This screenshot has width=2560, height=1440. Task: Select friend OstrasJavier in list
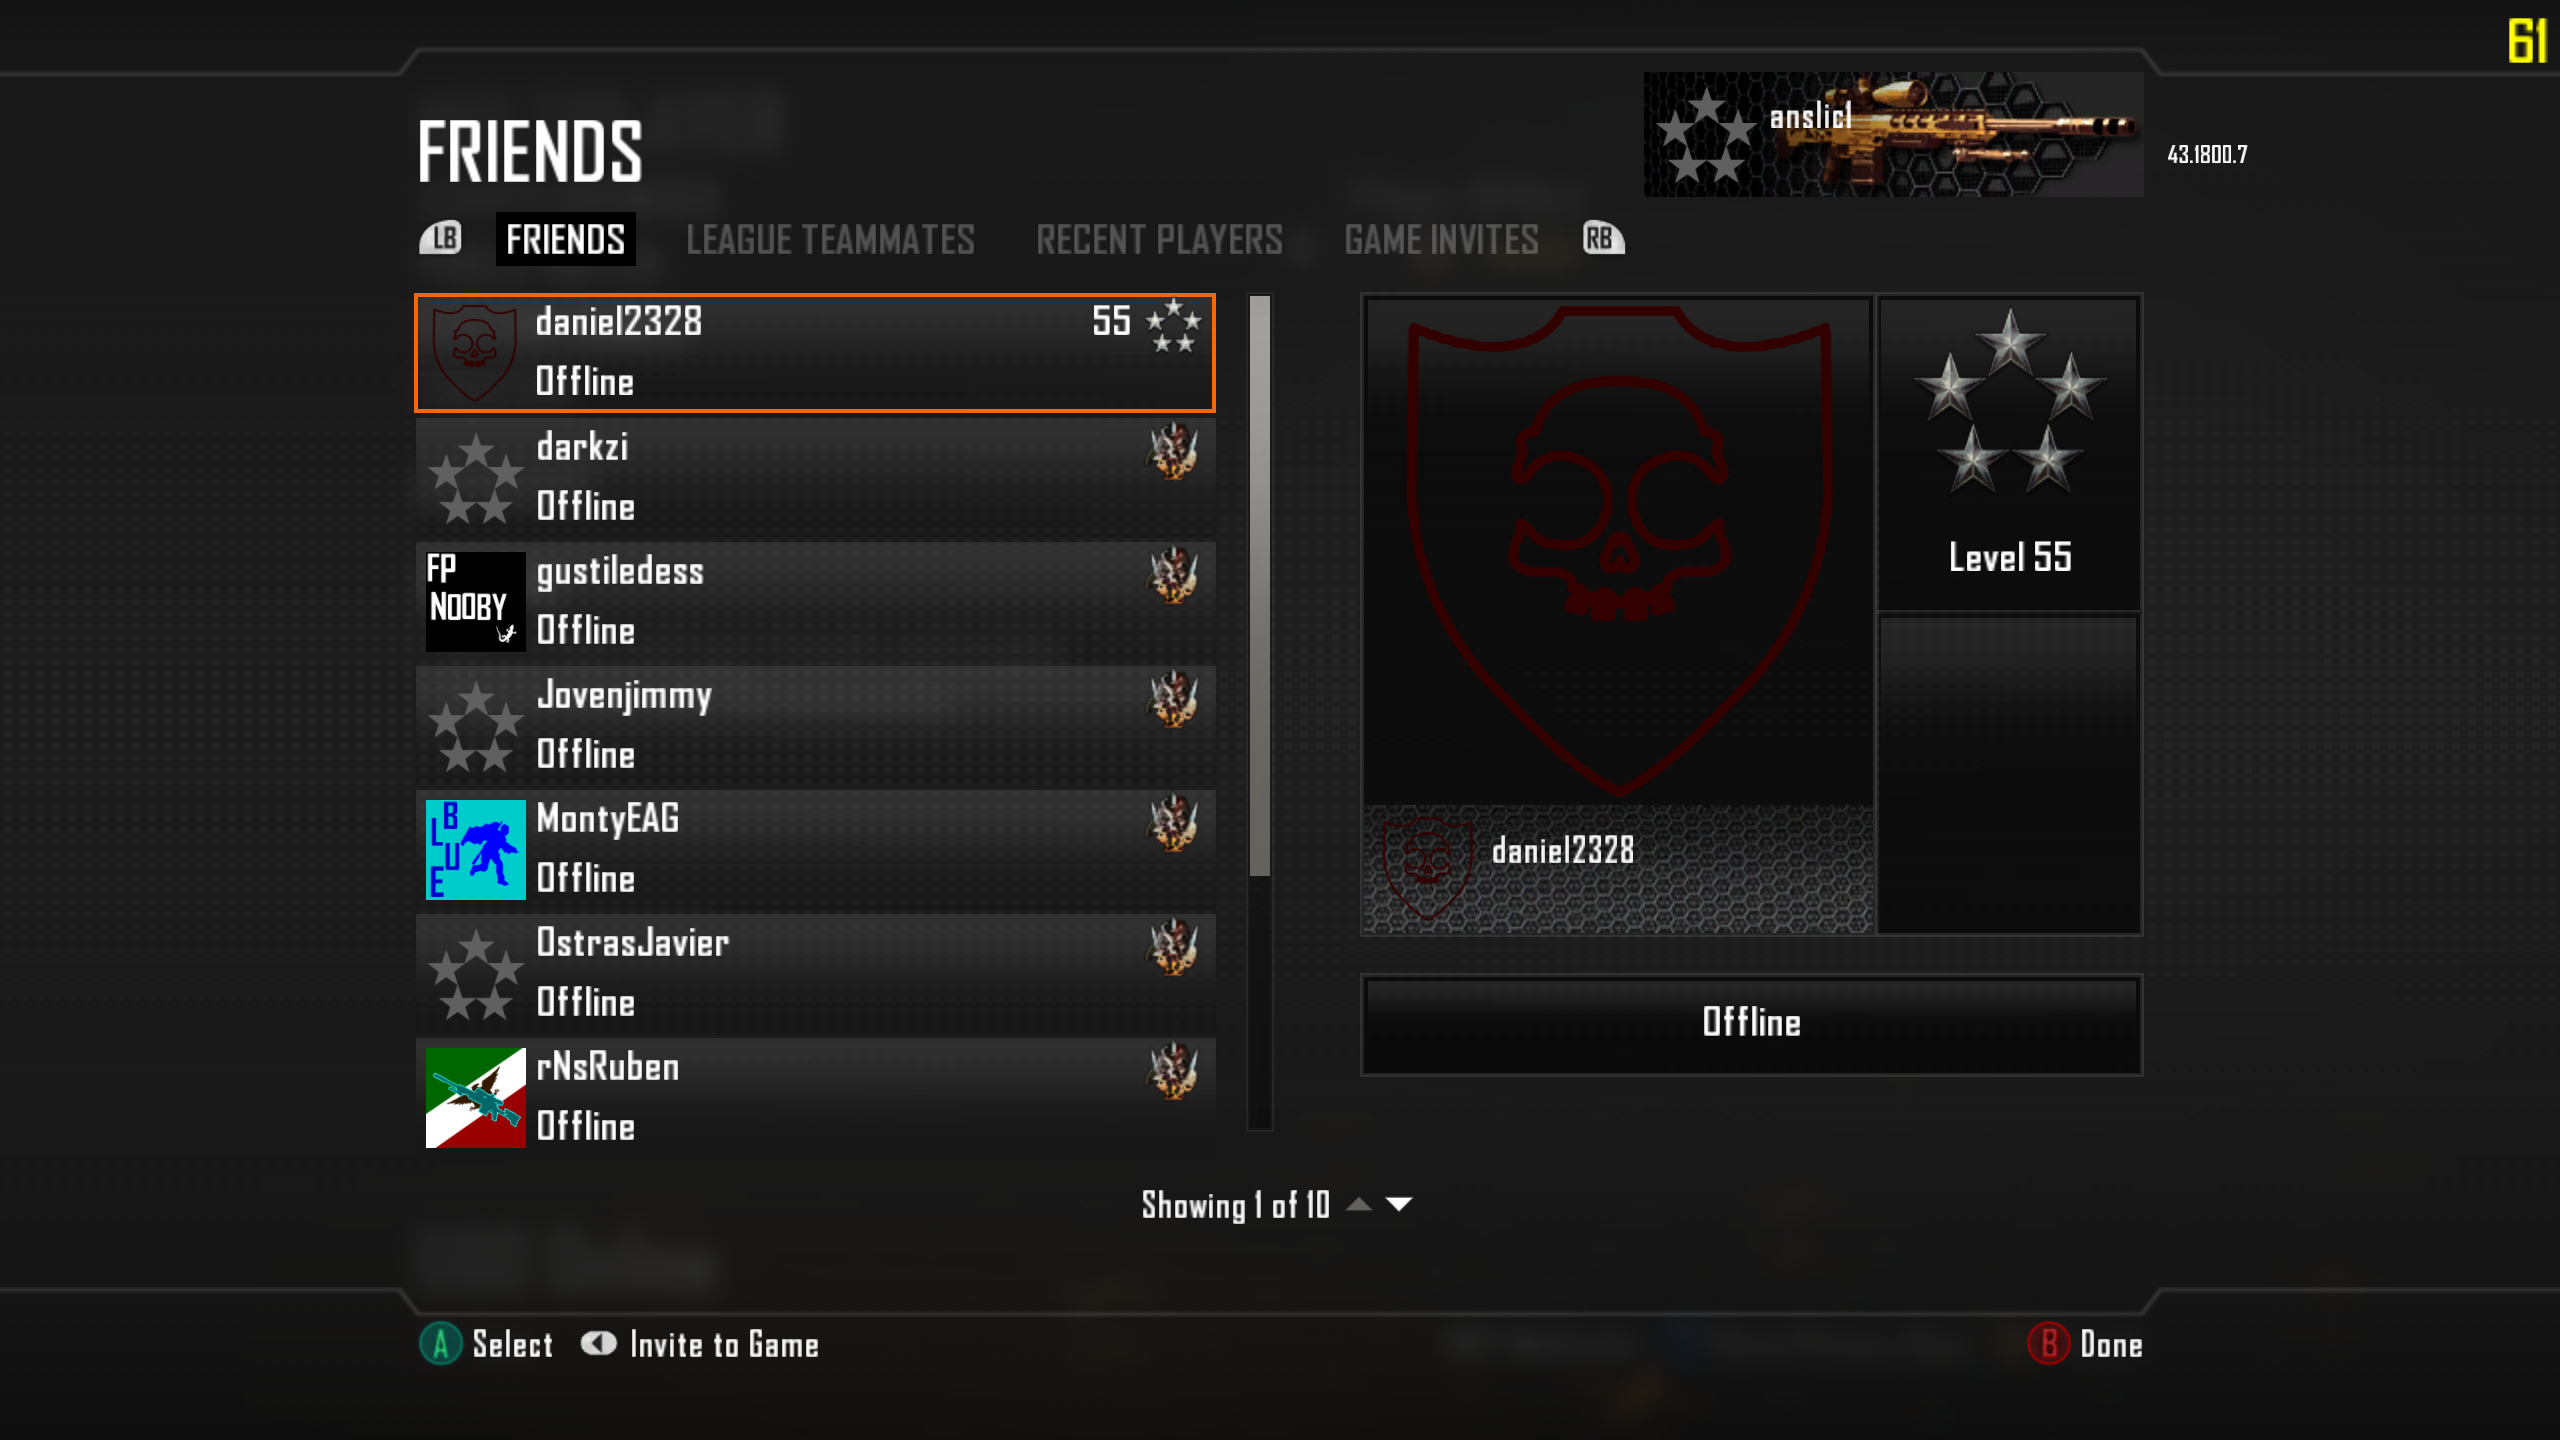tap(816, 973)
